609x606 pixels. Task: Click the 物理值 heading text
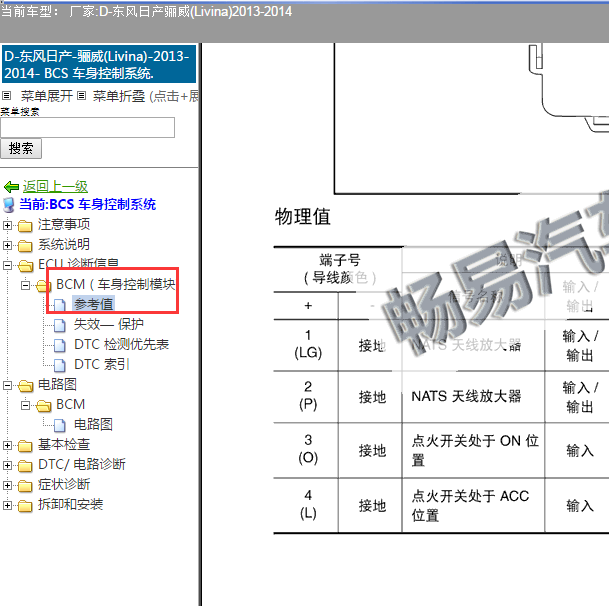pos(303,217)
